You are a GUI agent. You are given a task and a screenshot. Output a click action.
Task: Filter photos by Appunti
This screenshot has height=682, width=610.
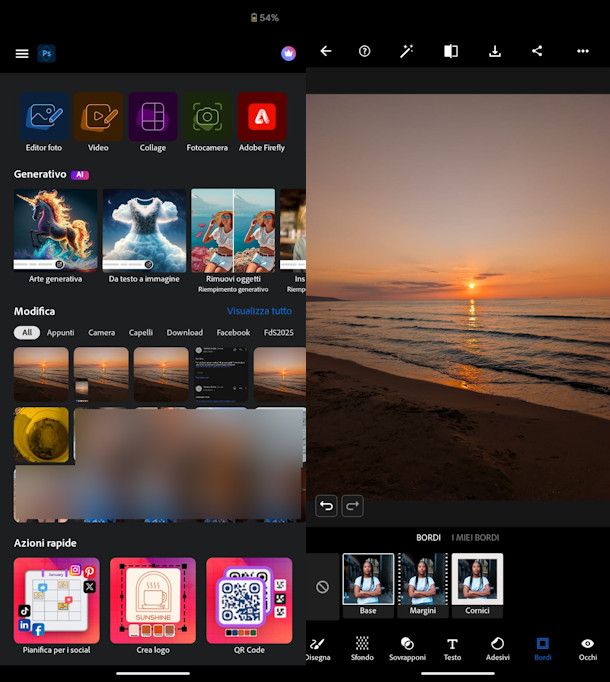(60, 332)
